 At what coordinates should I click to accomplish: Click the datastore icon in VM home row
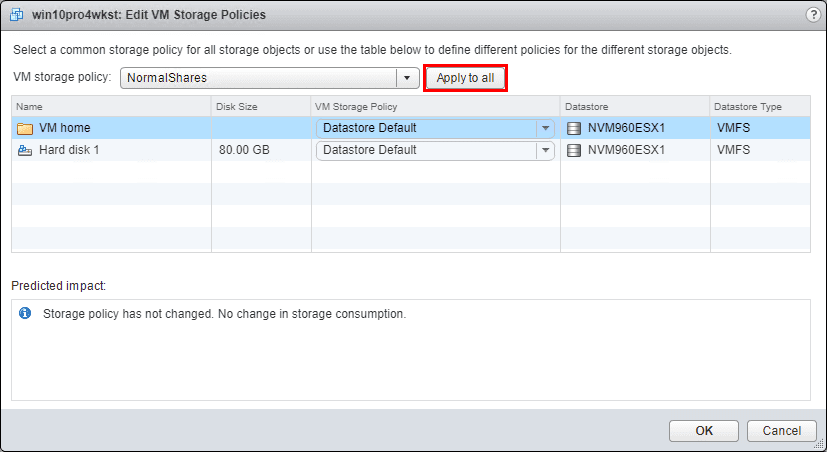point(573,128)
